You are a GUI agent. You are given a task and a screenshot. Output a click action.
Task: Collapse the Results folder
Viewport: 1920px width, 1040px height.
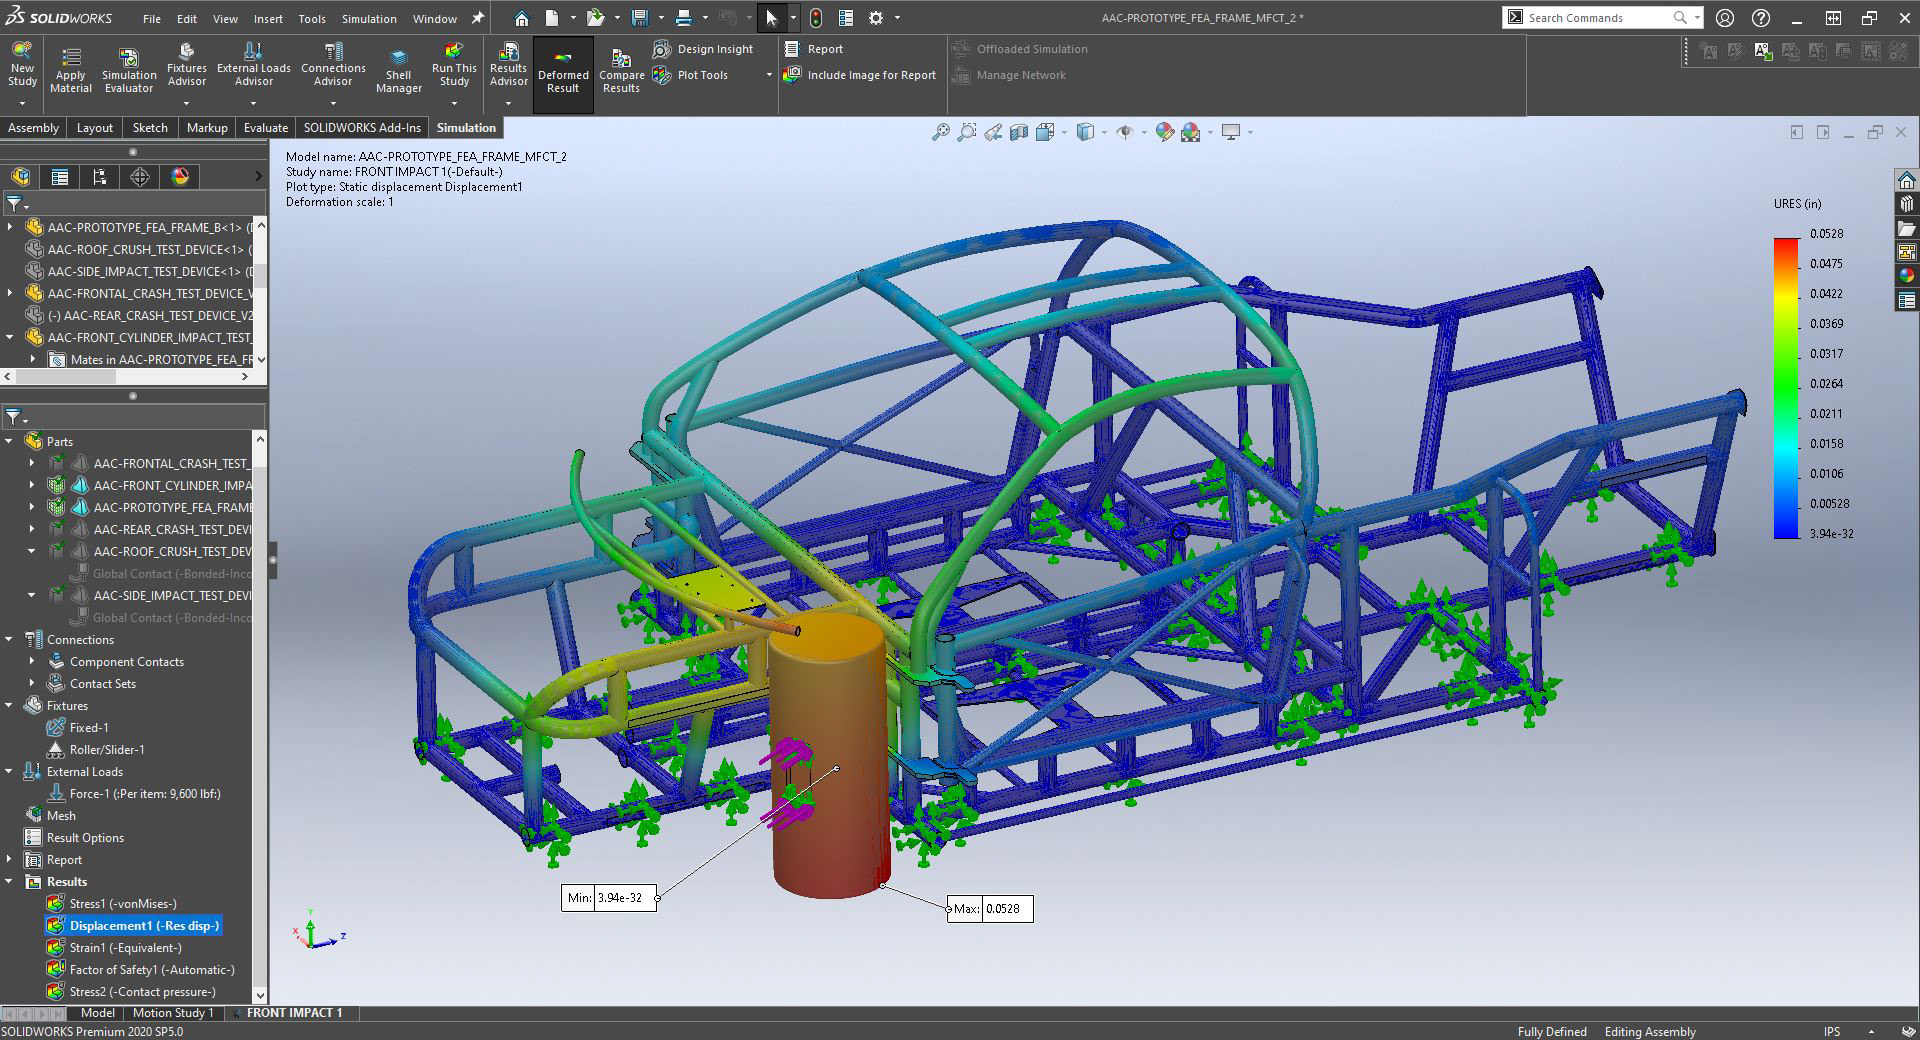pyautogui.click(x=10, y=881)
